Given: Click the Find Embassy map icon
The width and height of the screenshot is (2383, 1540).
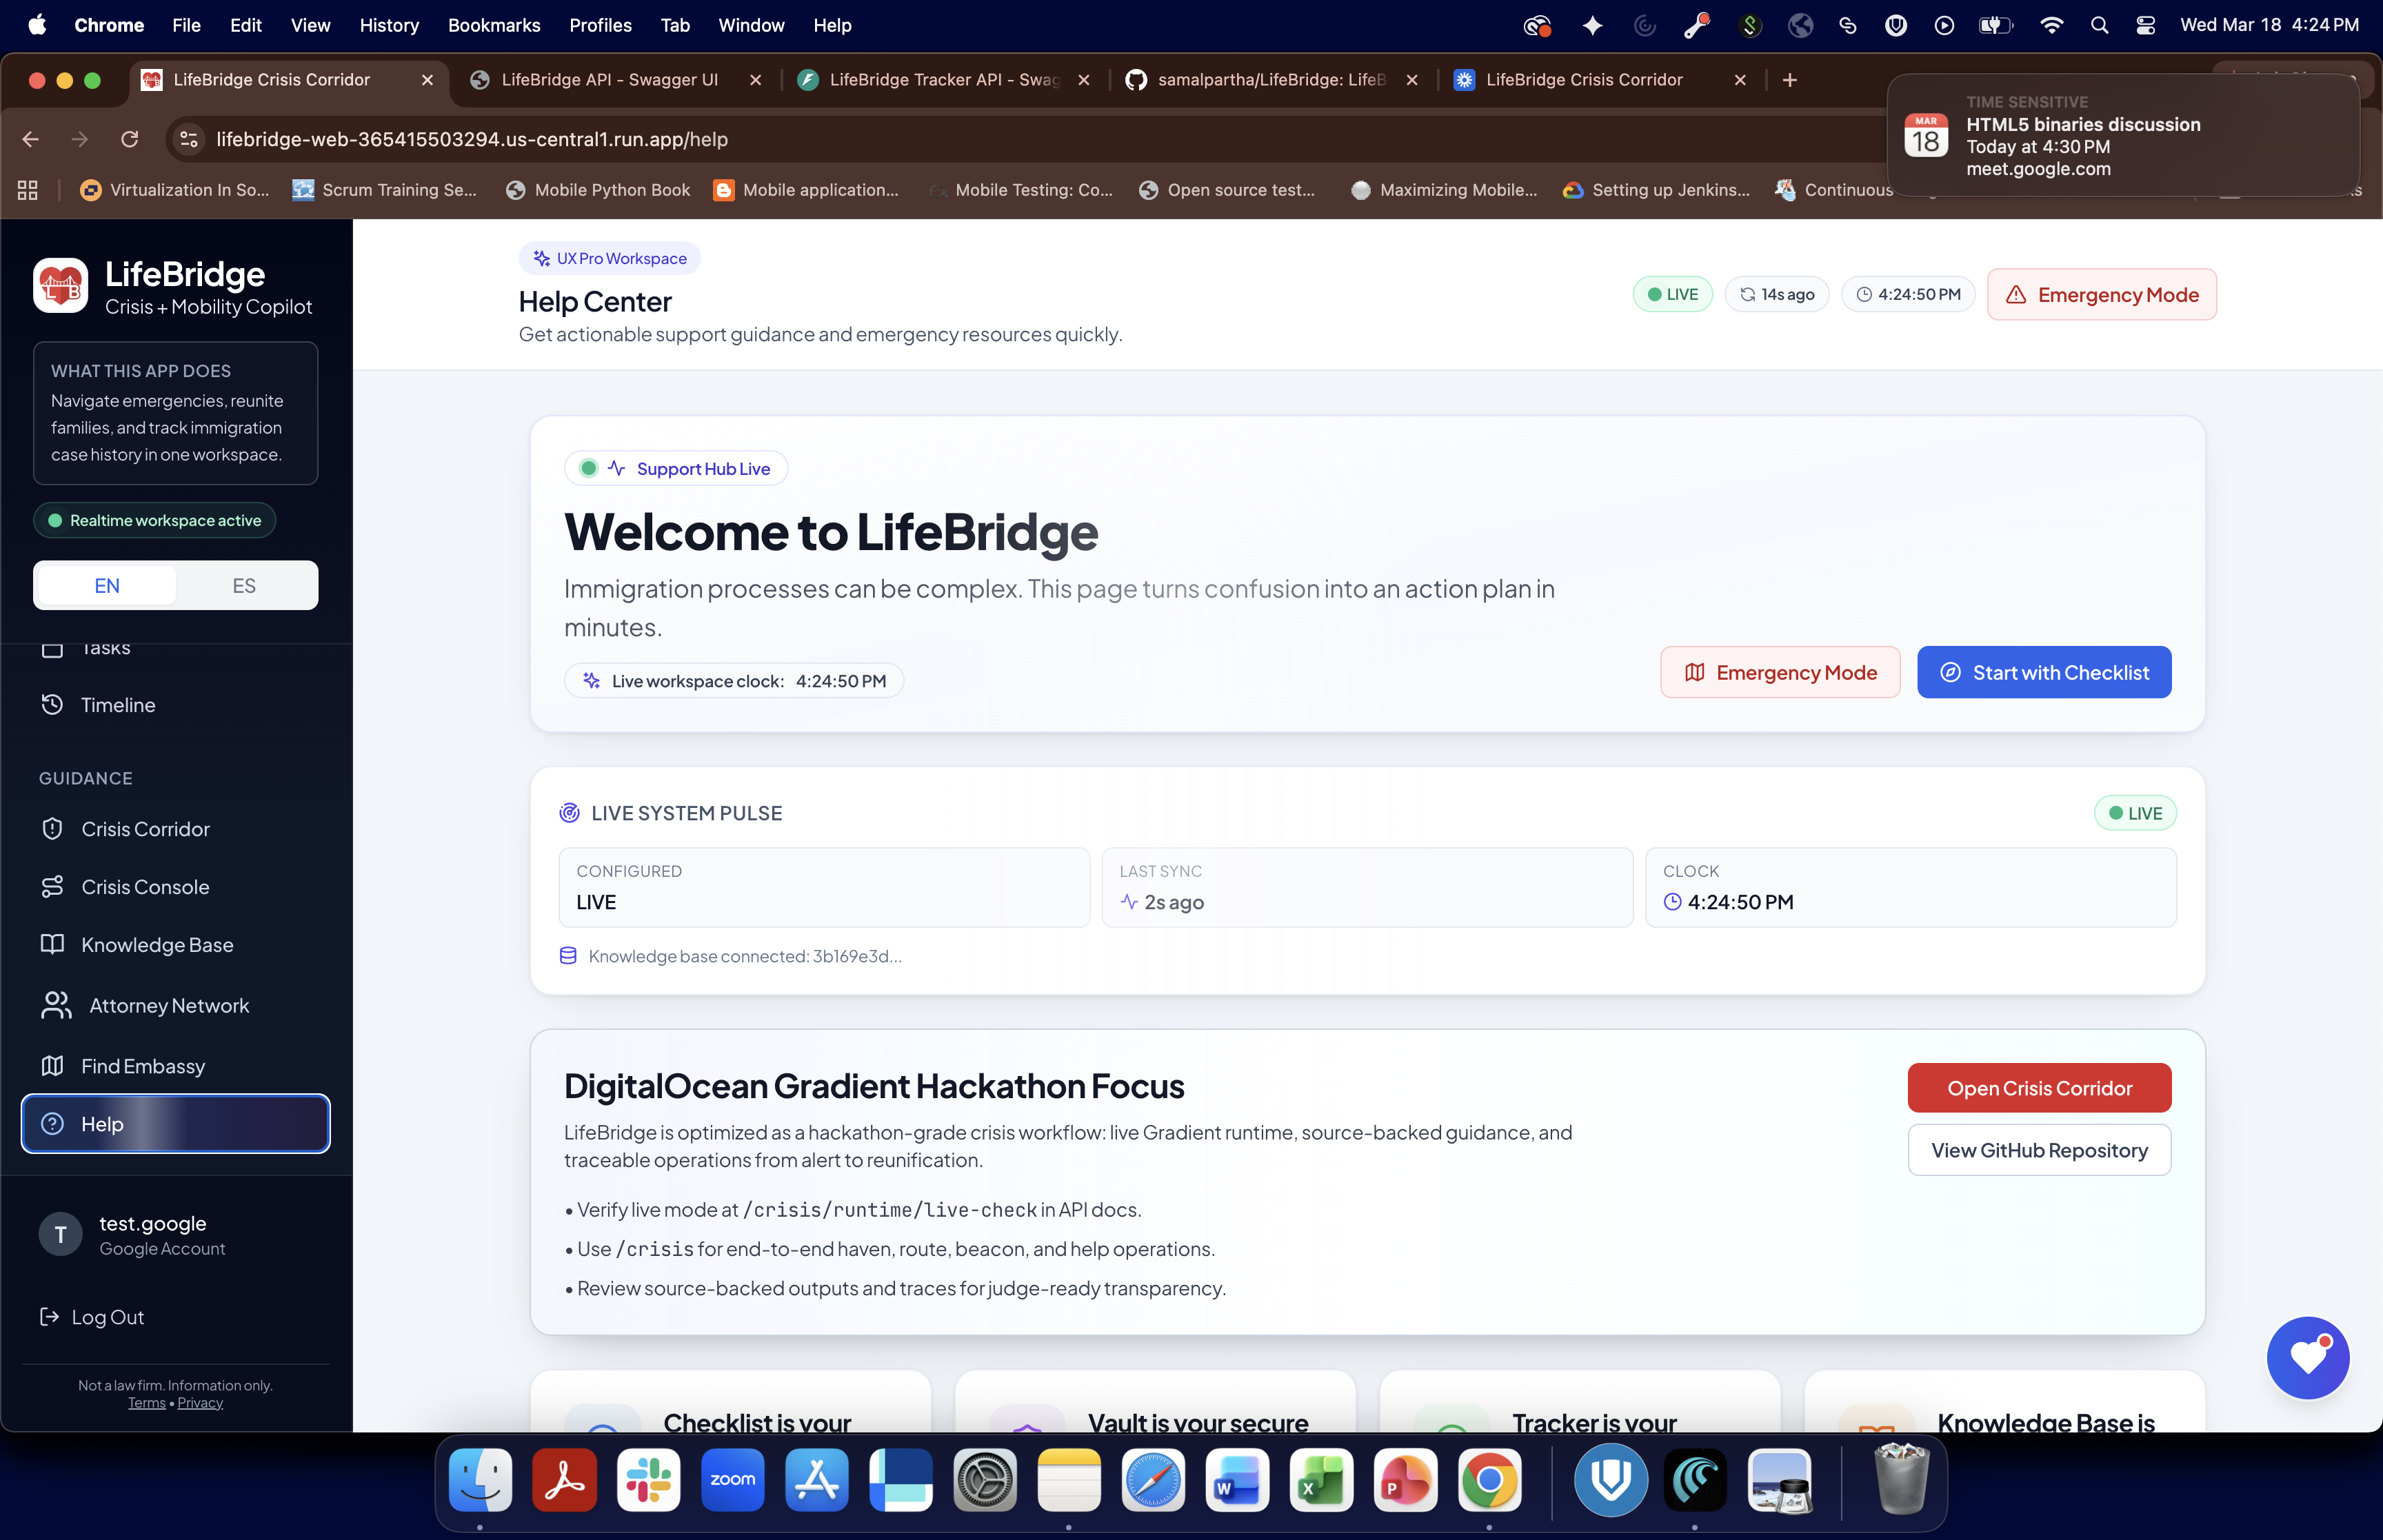Looking at the screenshot, I should (52, 1066).
